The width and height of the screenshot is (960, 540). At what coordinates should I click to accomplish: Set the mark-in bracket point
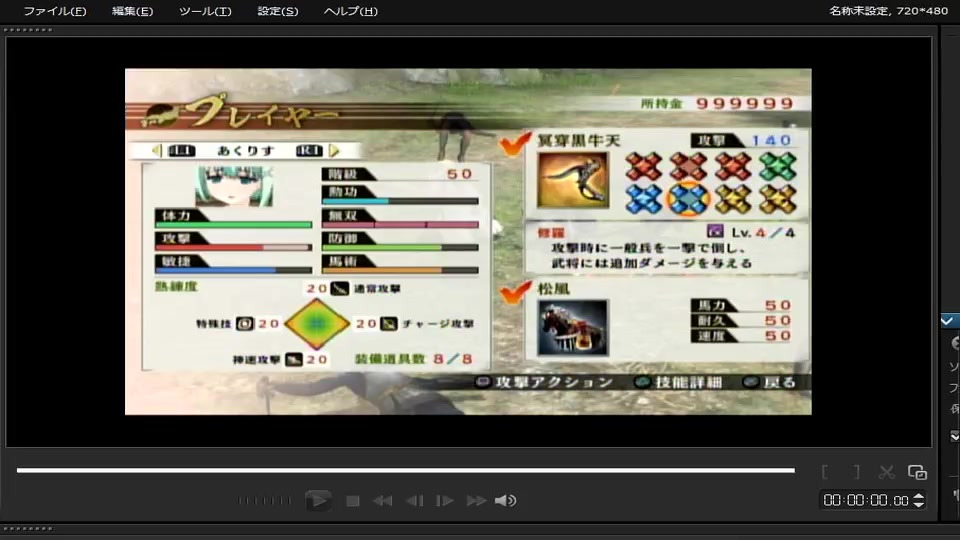[x=825, y=472]
